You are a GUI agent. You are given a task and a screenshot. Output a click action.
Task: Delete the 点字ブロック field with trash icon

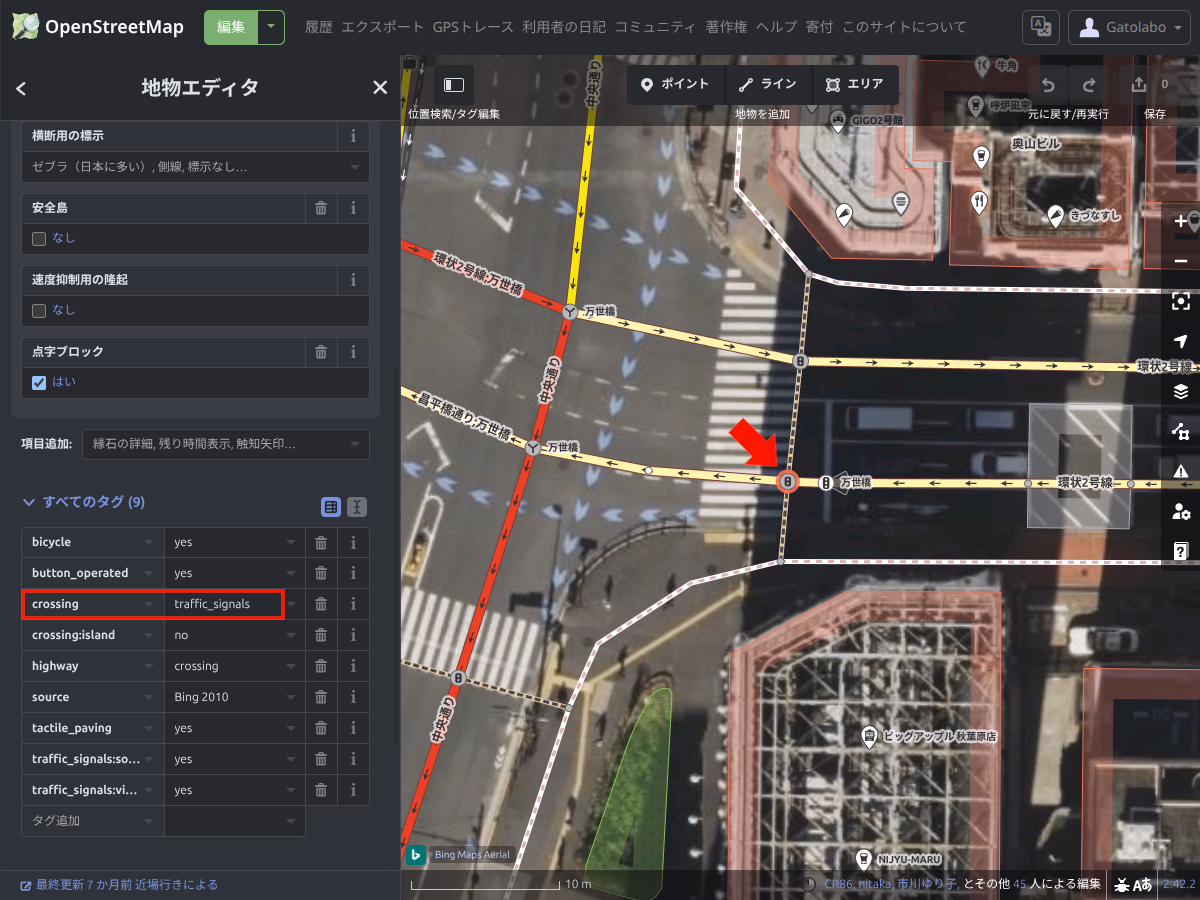coord(321,352)
